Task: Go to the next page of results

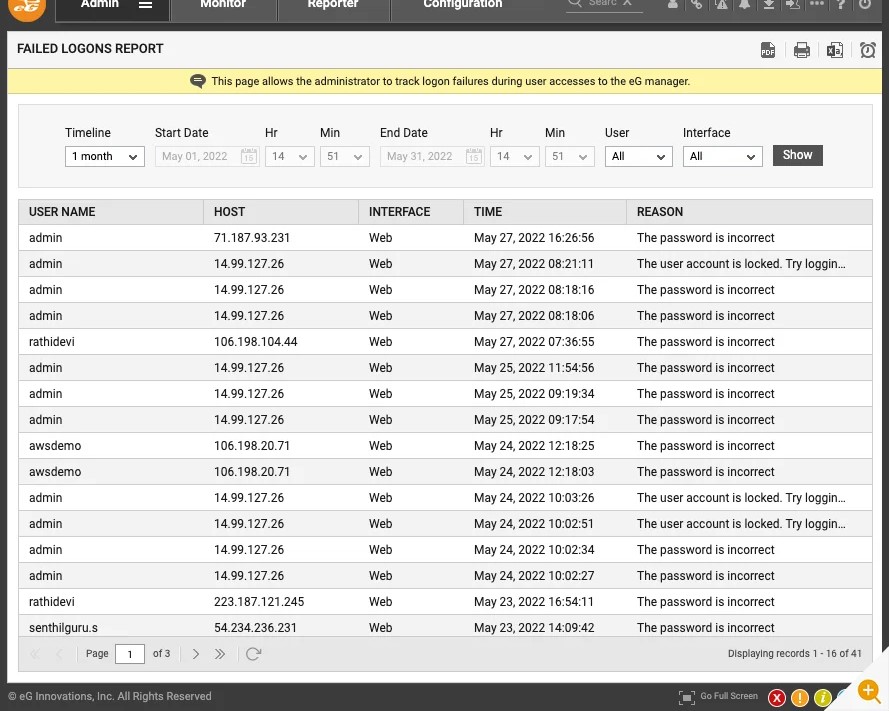Action: point(196,654)
